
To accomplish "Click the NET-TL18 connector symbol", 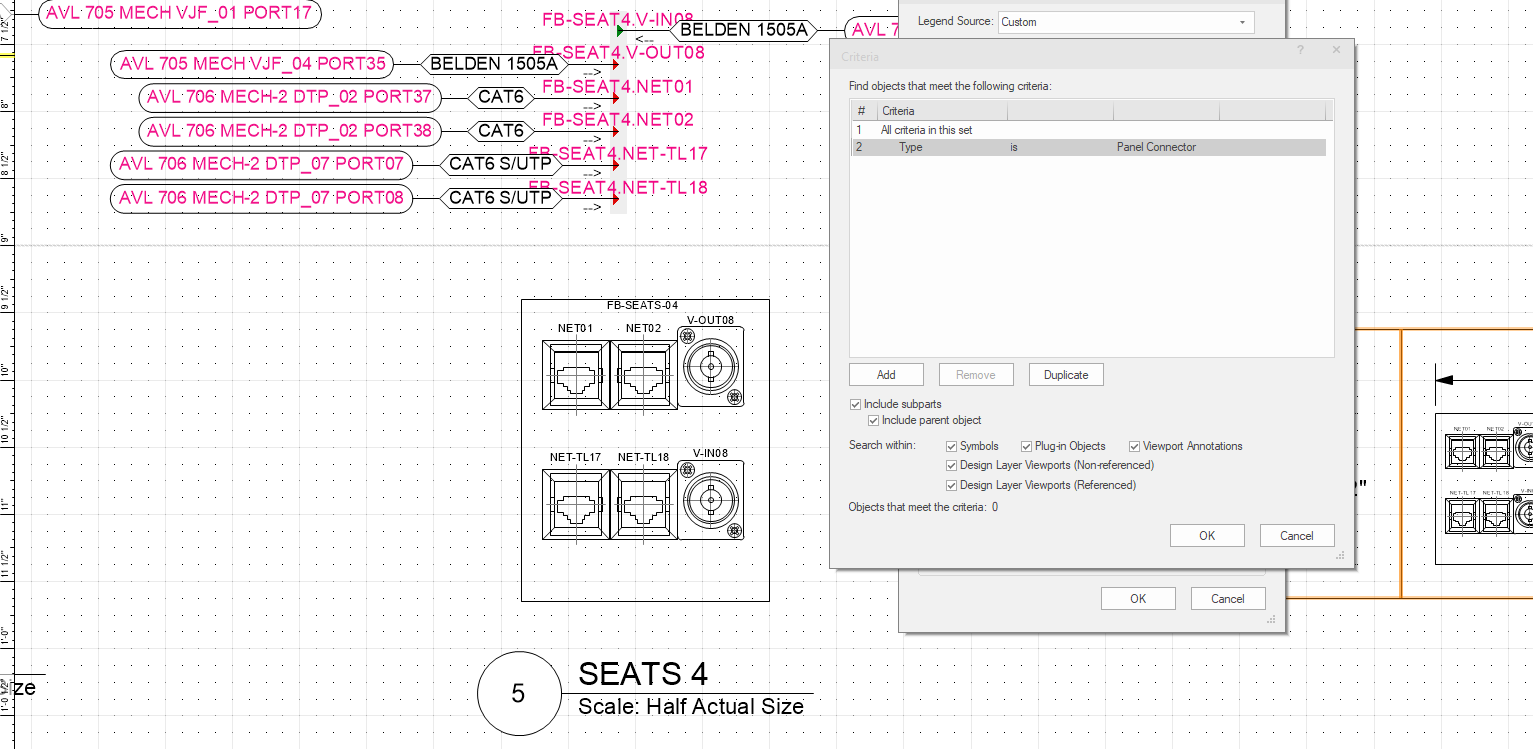I will pyautogui.click(x=642, y=503).
